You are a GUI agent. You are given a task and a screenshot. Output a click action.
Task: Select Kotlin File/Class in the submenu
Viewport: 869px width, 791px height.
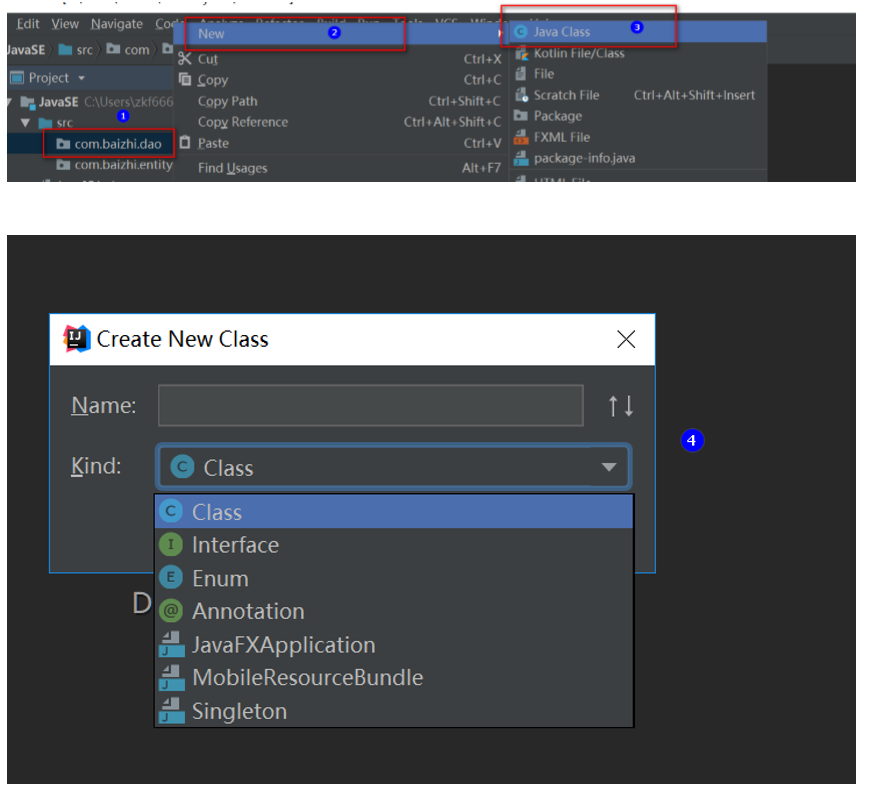click(638, 53)
